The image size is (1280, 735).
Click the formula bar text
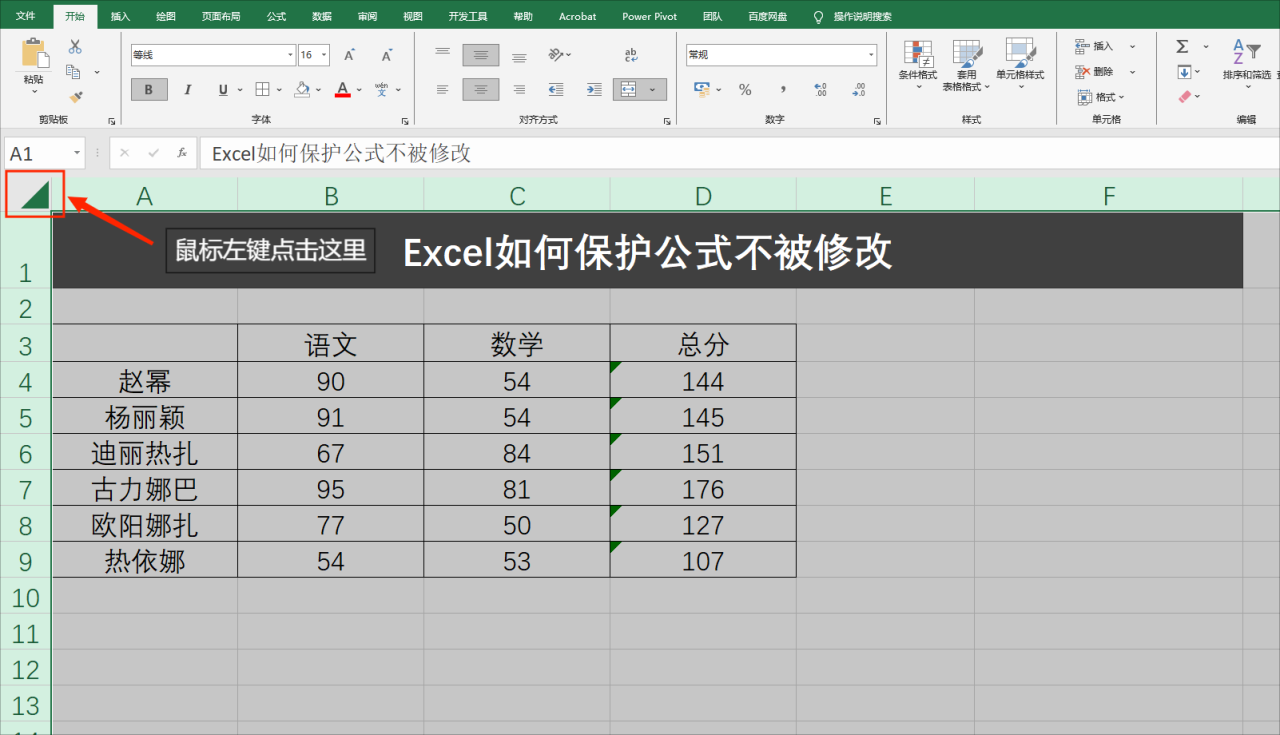click(x=342, y=153)
